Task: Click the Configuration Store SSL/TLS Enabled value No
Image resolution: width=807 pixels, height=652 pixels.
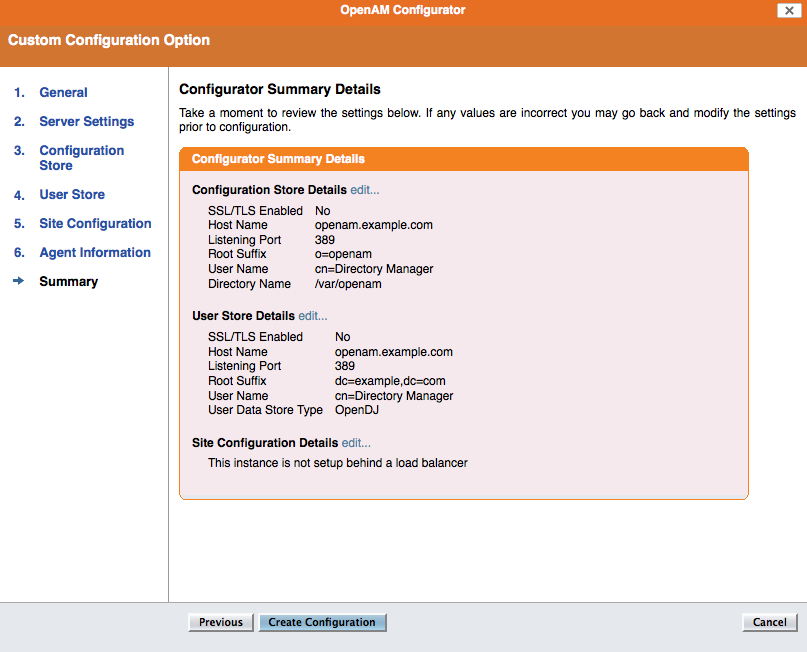Action: coord(323,211)
